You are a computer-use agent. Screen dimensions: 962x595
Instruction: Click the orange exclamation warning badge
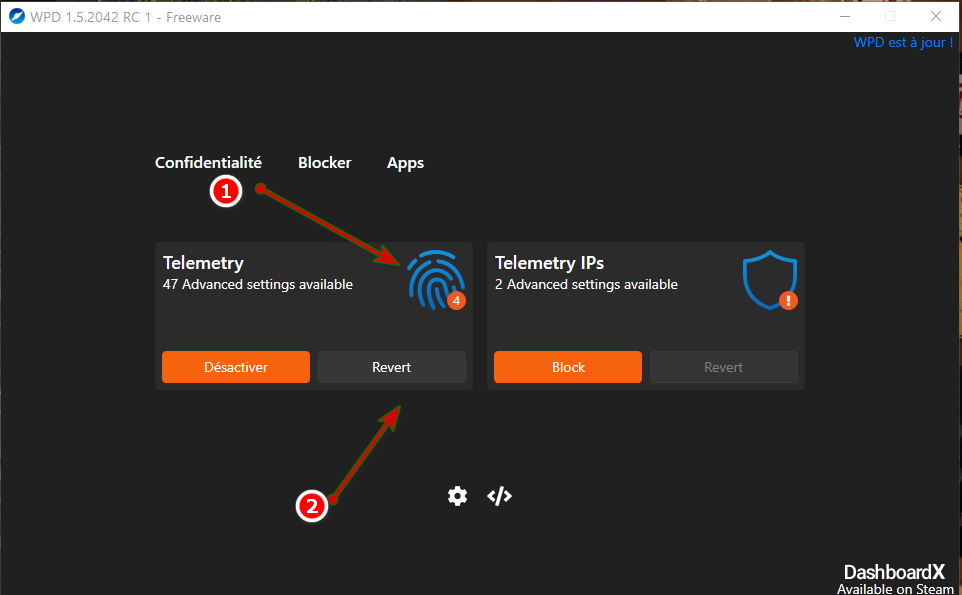click(x=788, y=300)
